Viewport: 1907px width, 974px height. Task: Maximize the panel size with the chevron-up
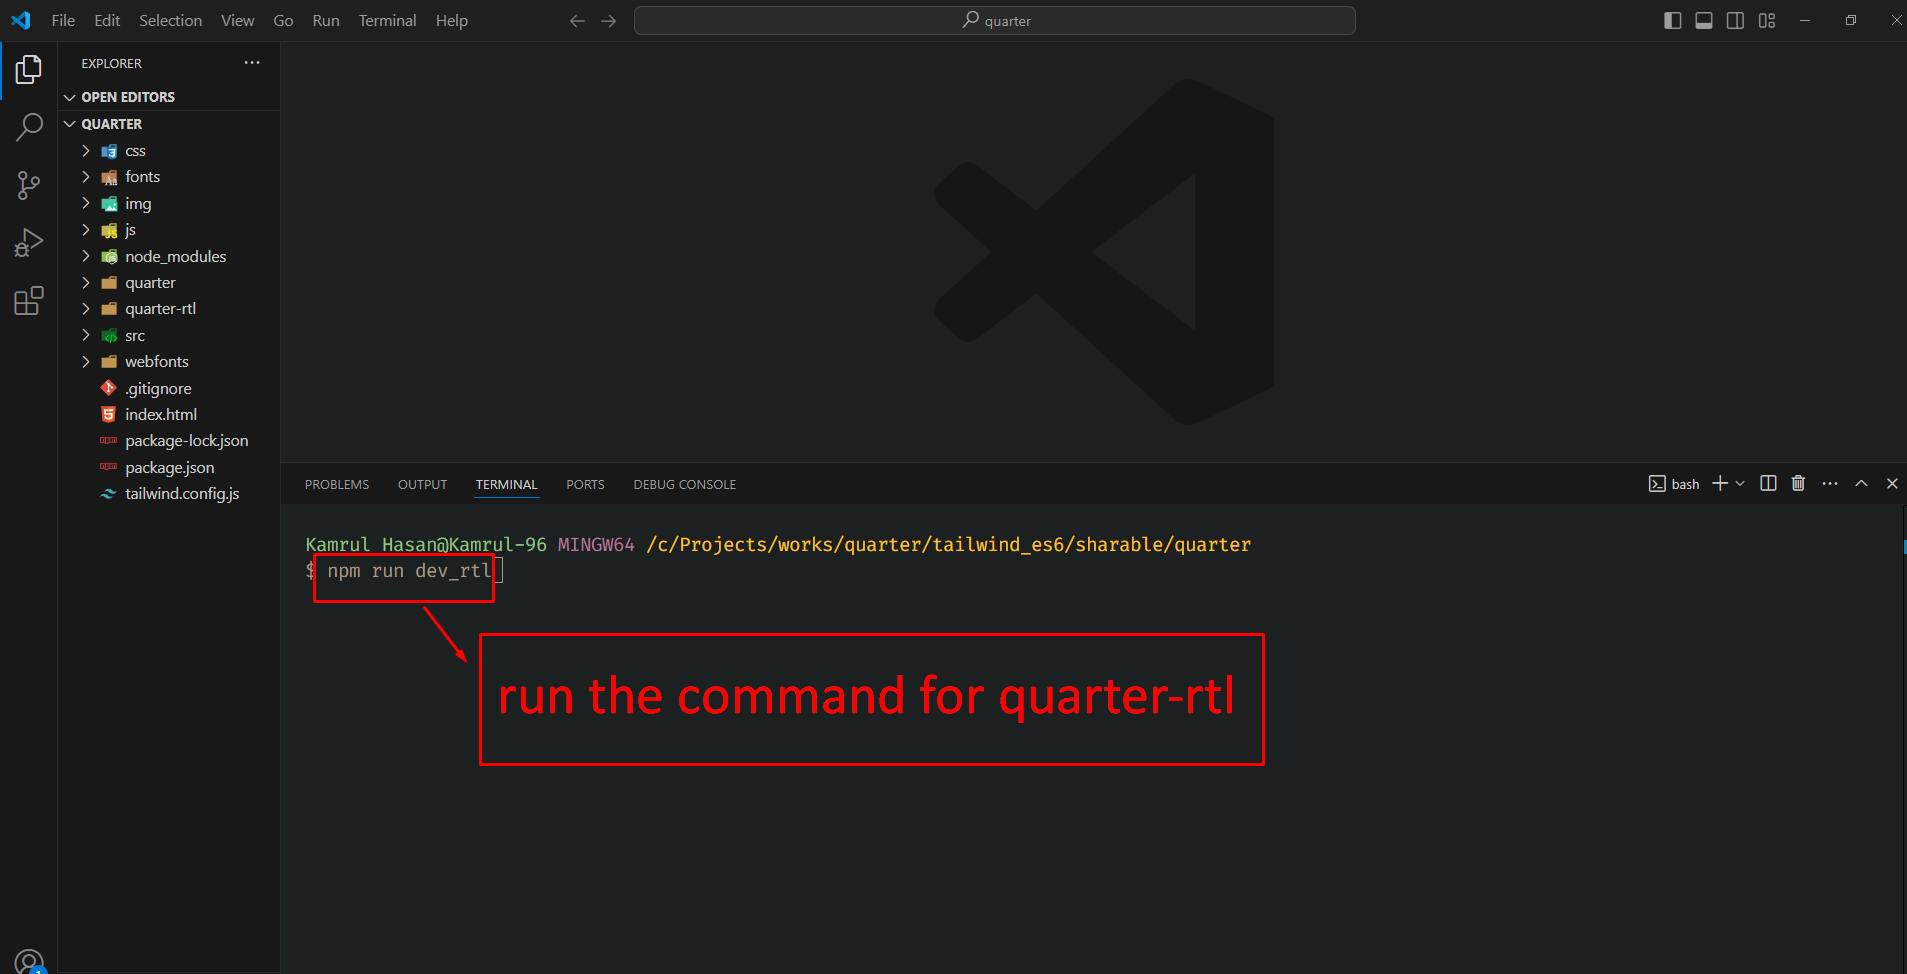1861,484
